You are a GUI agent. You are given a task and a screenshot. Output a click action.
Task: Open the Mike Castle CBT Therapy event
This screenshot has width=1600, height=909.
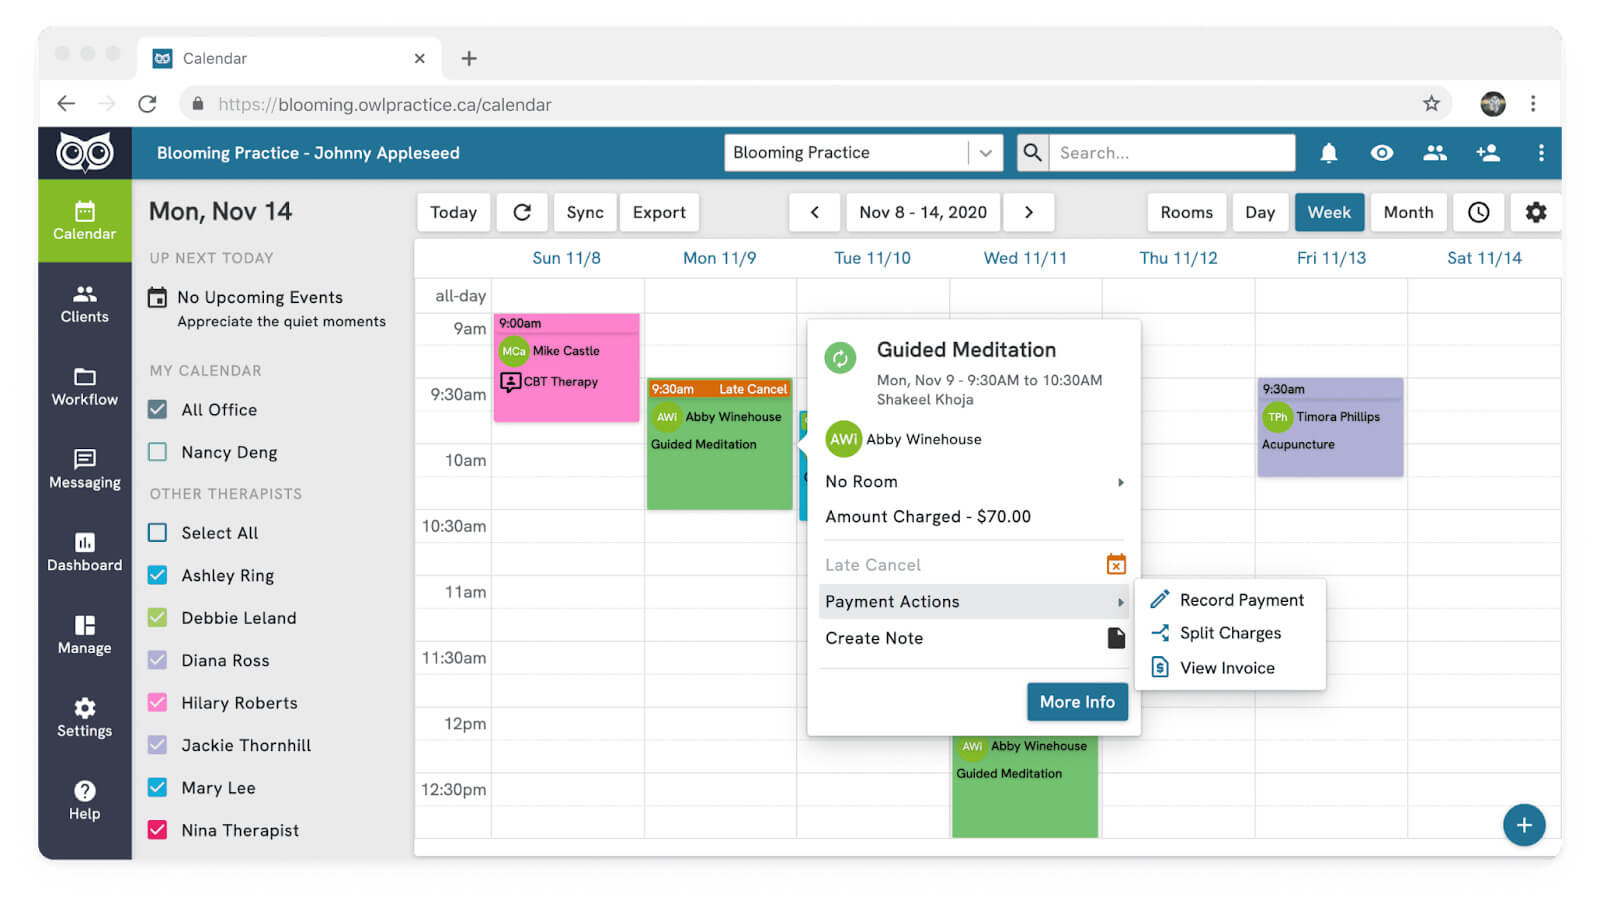pos(566,367)
